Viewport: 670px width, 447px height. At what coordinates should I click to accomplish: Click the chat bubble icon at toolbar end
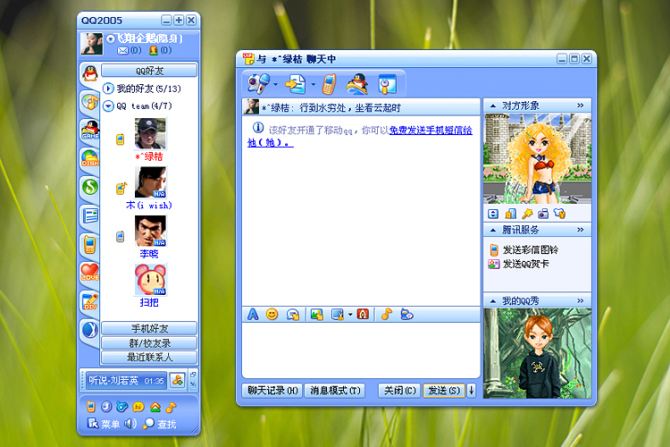pos(407,315)
